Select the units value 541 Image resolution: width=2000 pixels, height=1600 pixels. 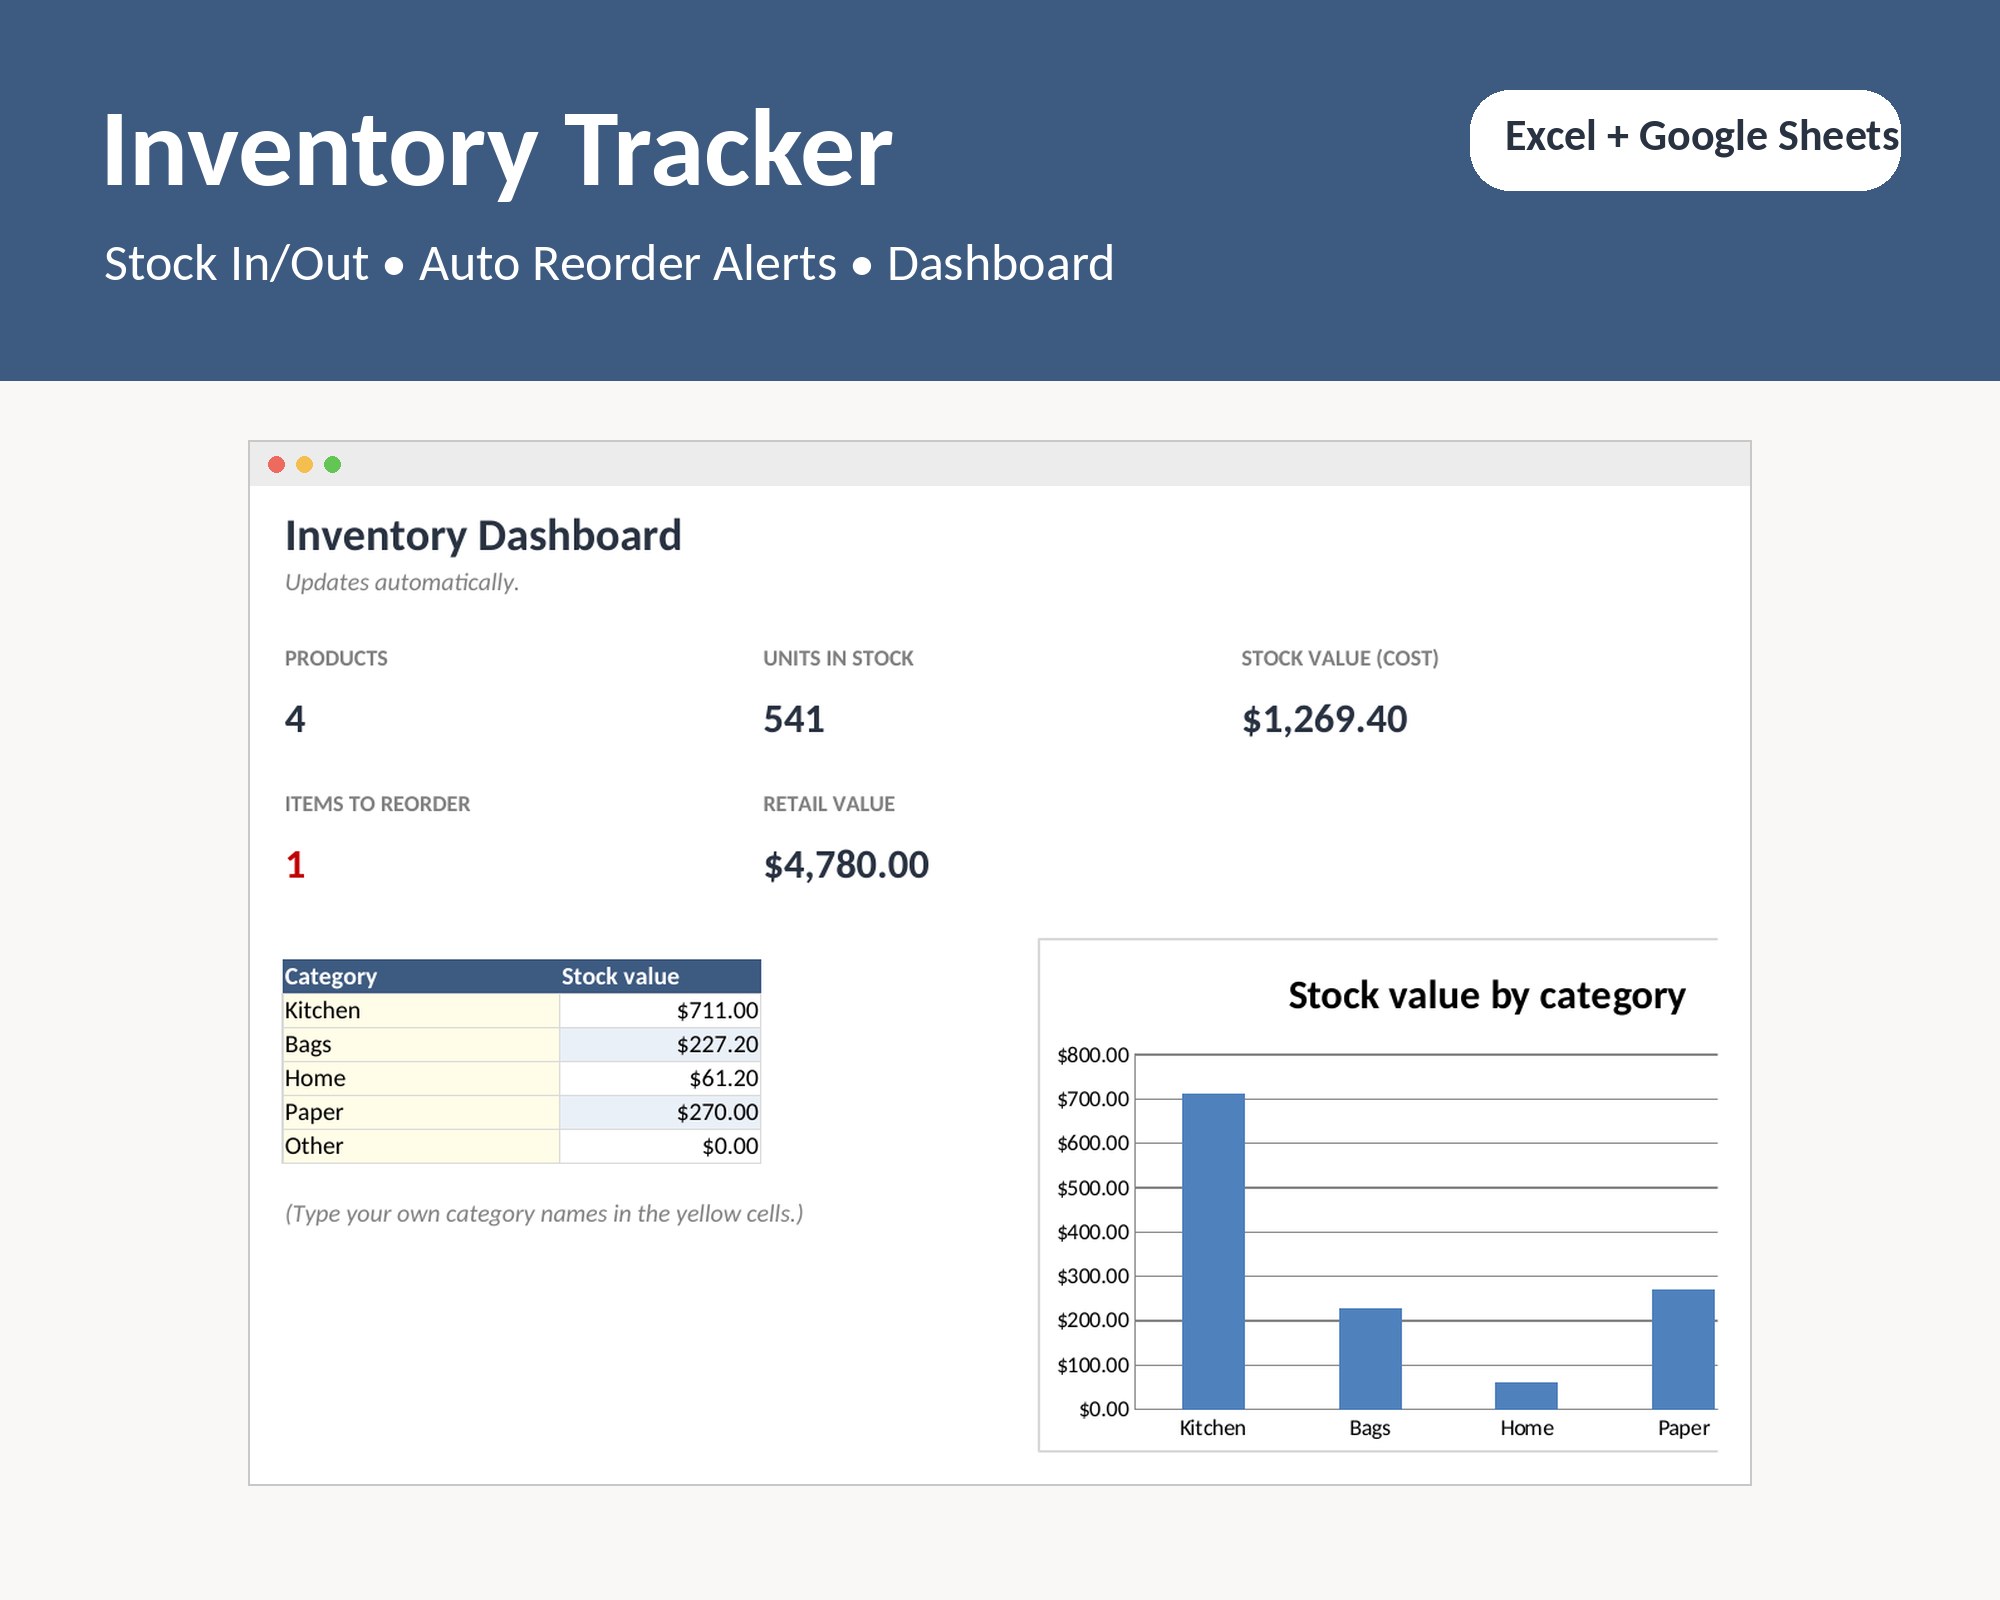pyautogui.click(x=794, y=719)
